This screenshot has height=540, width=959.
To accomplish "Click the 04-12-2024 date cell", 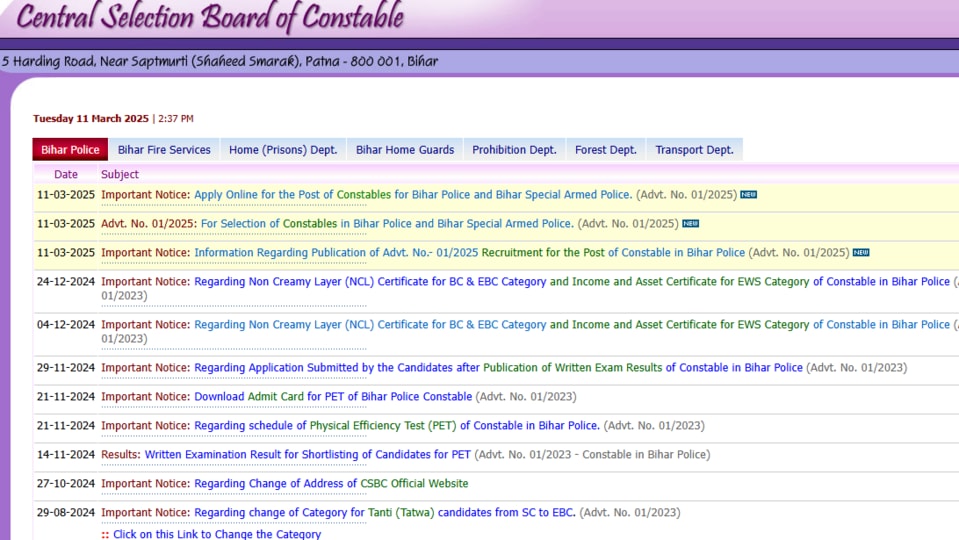I will 65,325.
